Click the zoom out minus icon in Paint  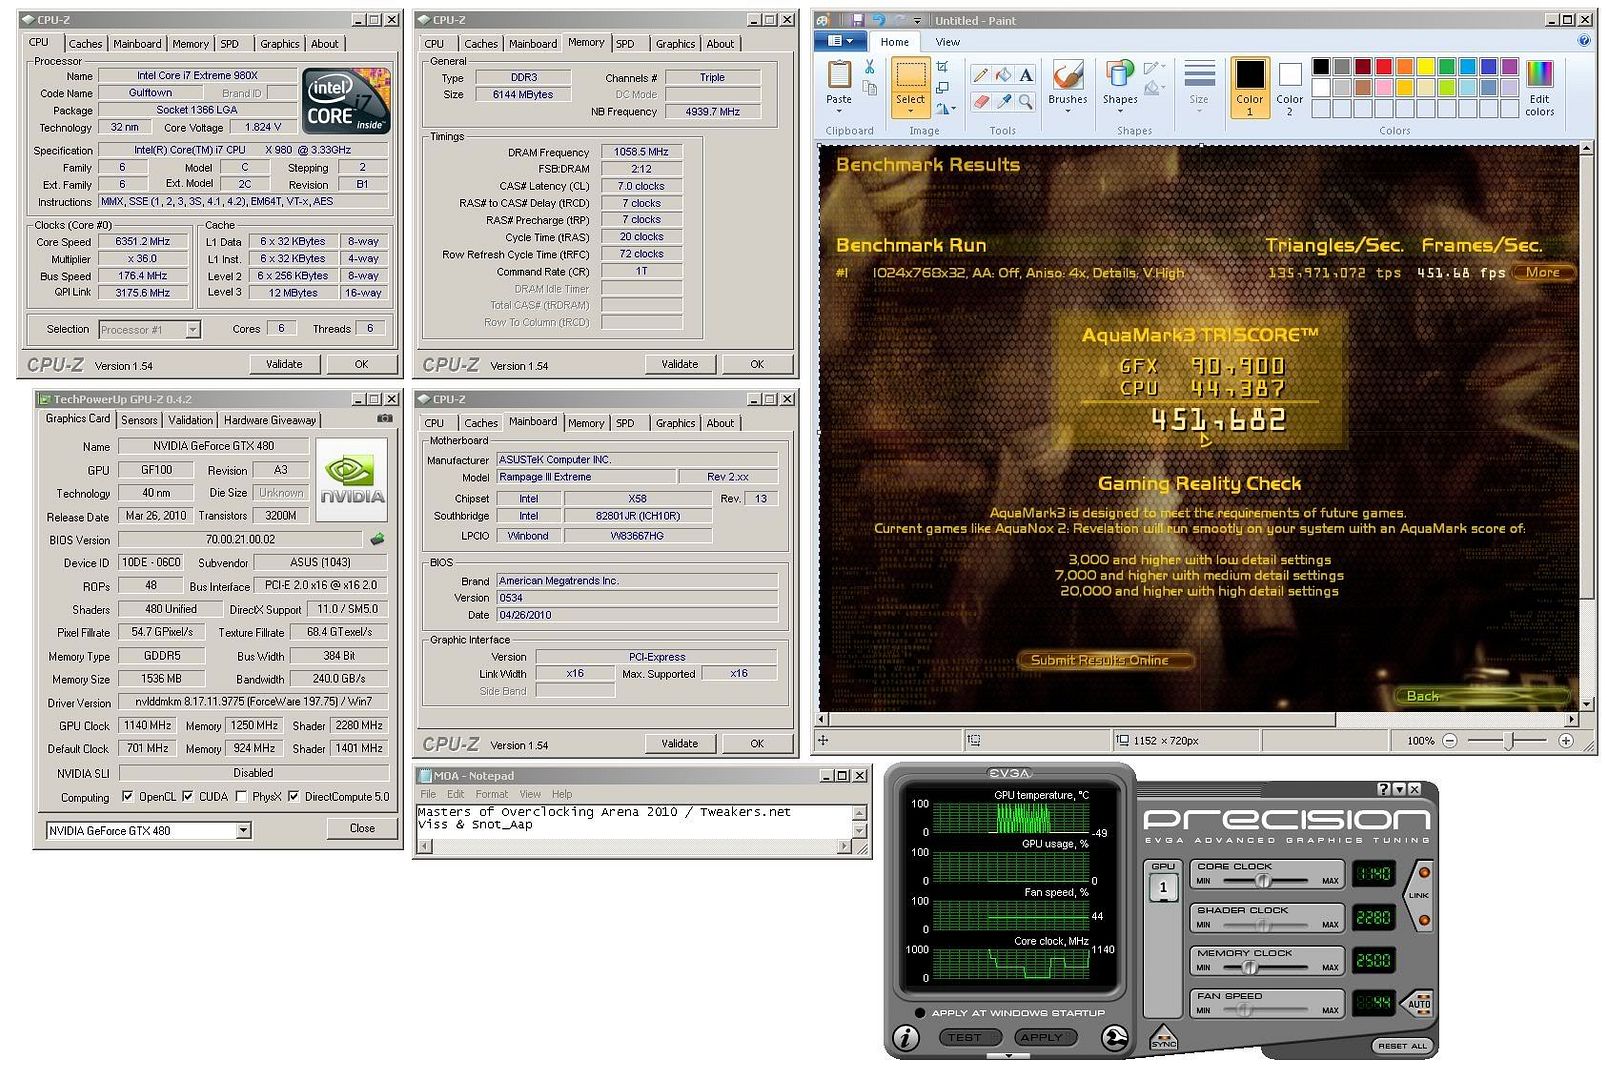tap(1450, 741)
